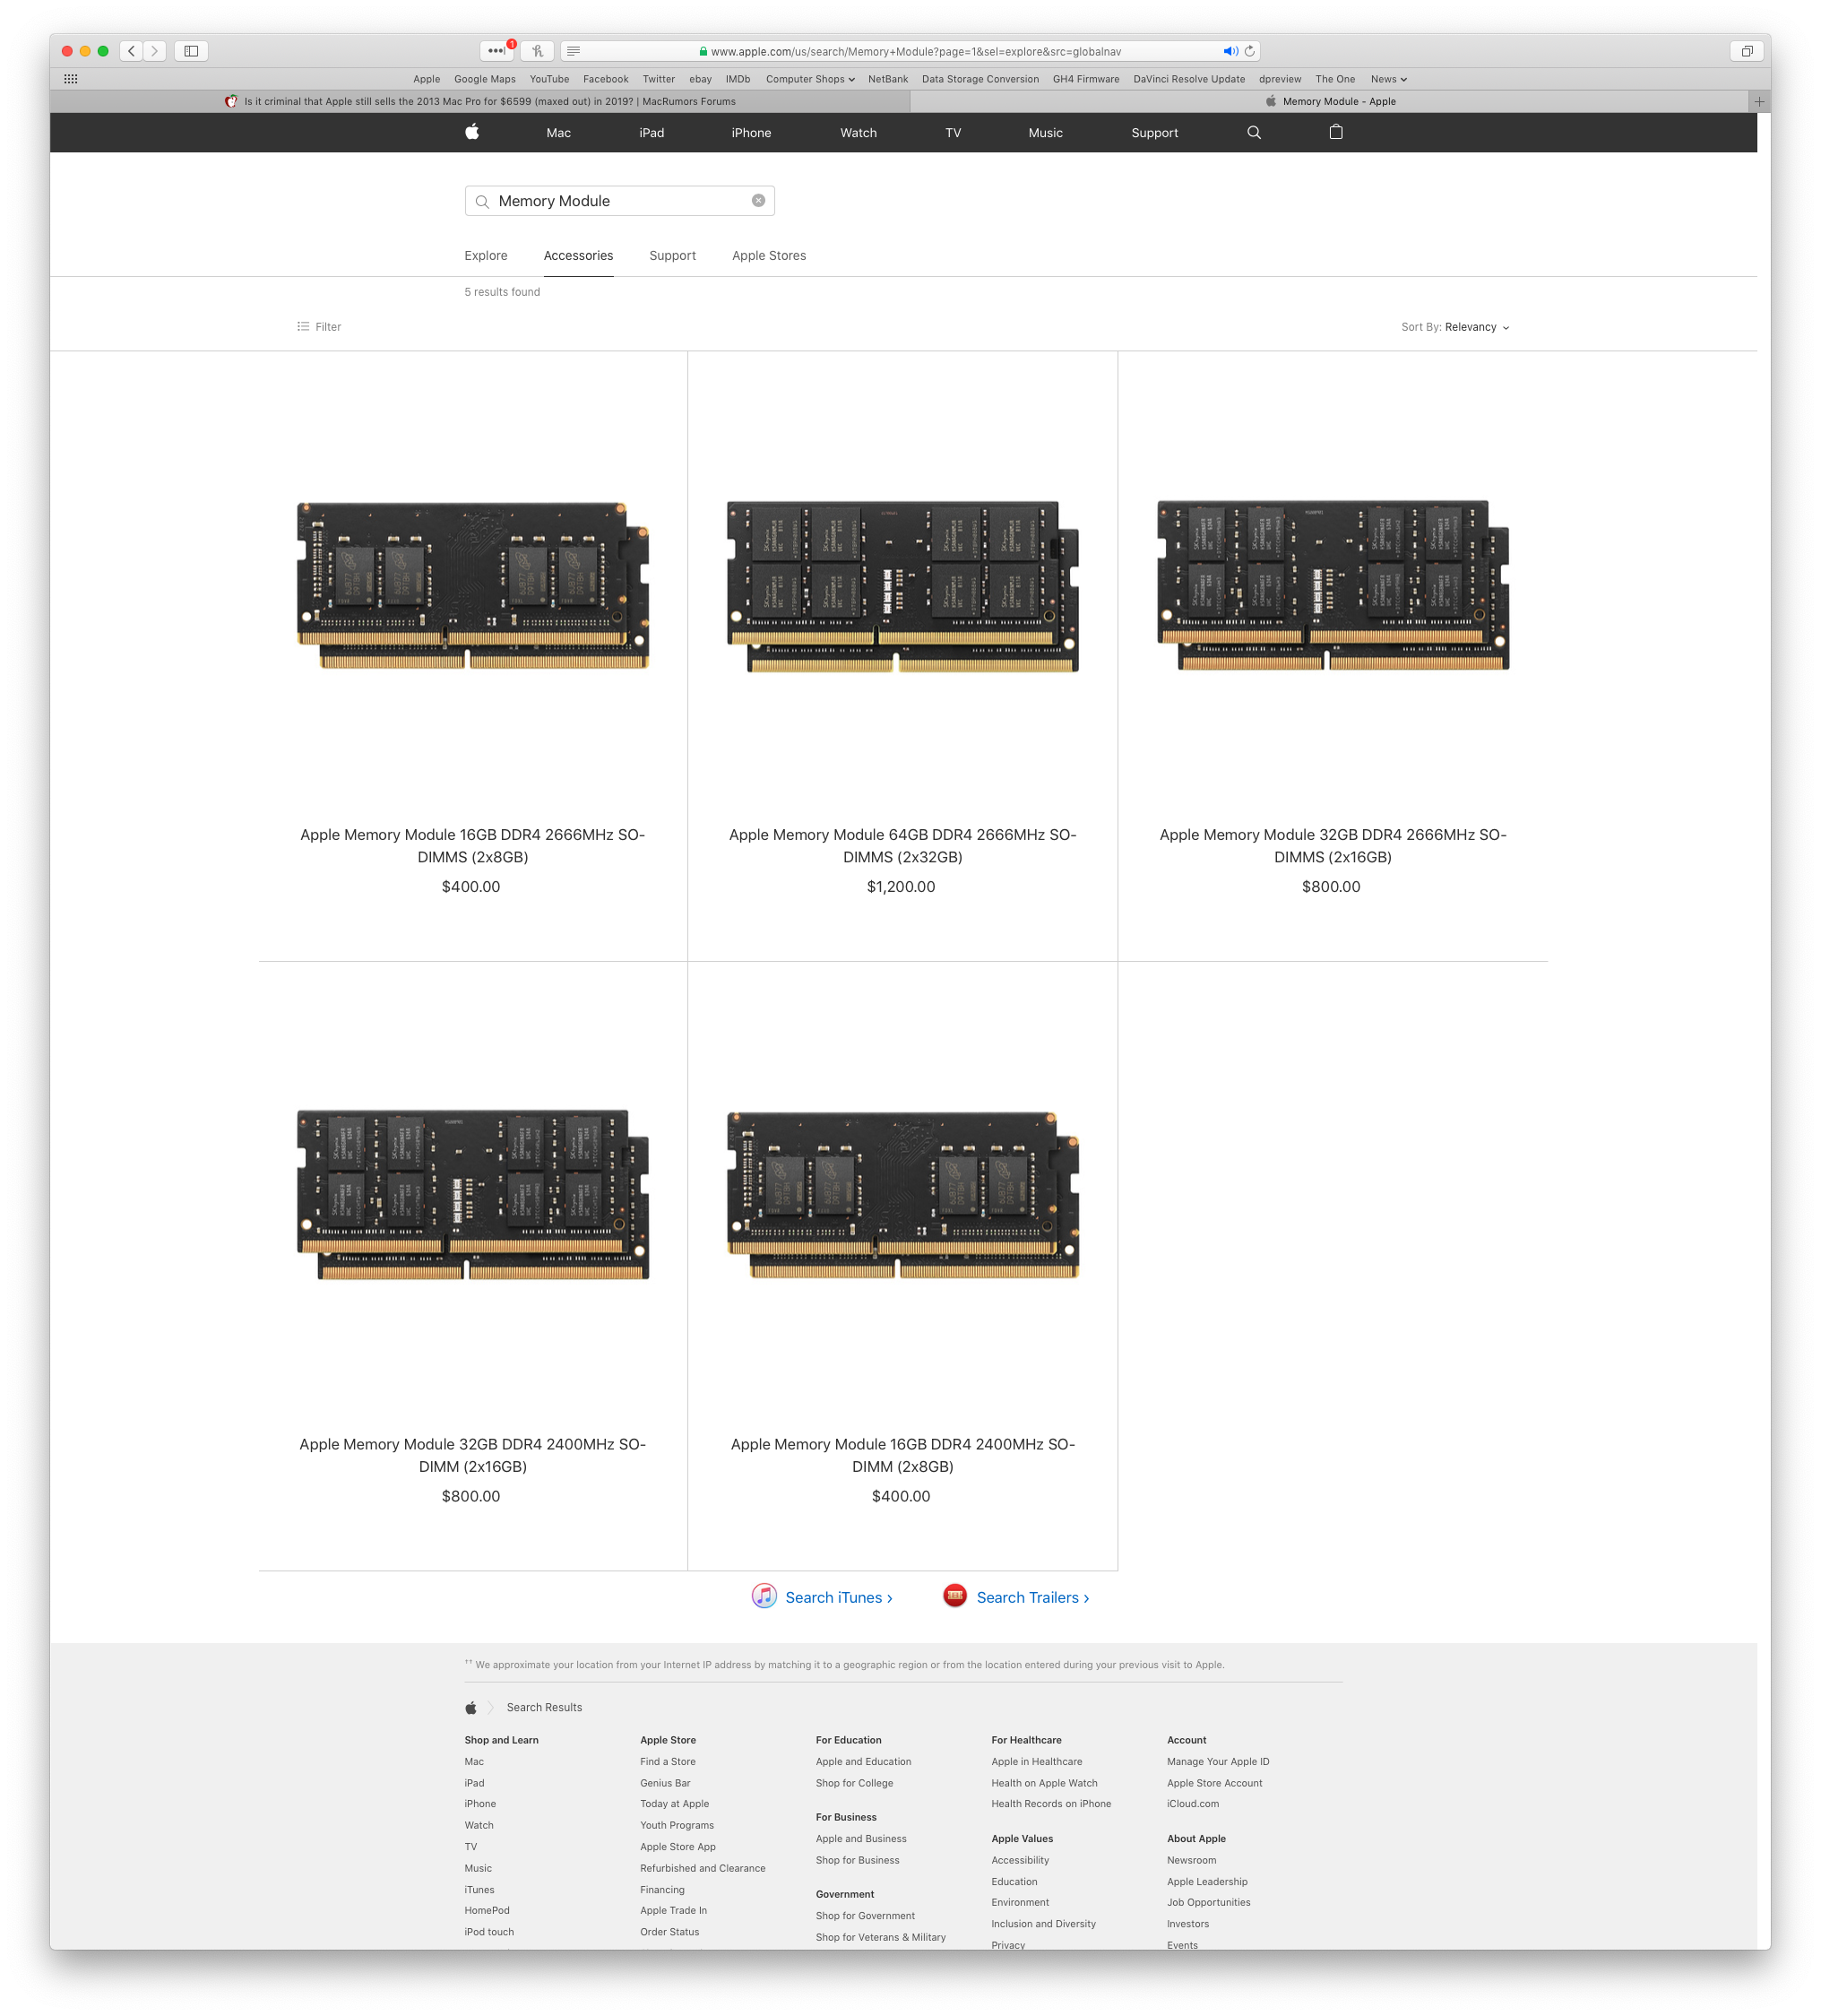Expand the News bookmarks folder

click(x=1388, y=79)
